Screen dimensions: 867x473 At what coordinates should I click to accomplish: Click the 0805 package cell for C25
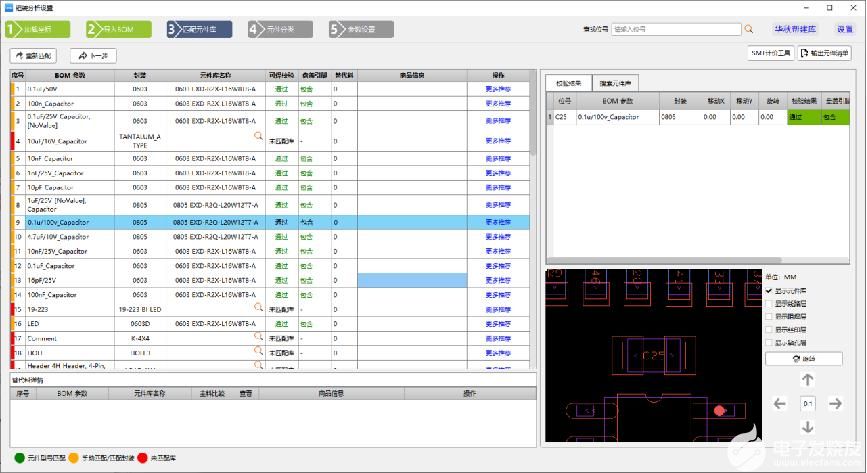click(x=680, y=117)
